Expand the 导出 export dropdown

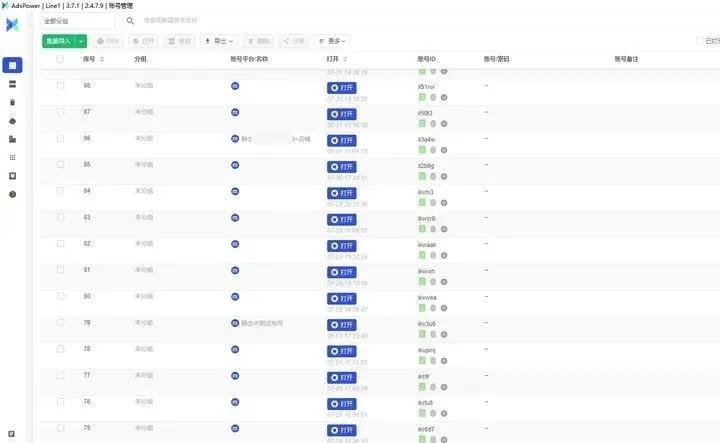[x=219, y=41]
